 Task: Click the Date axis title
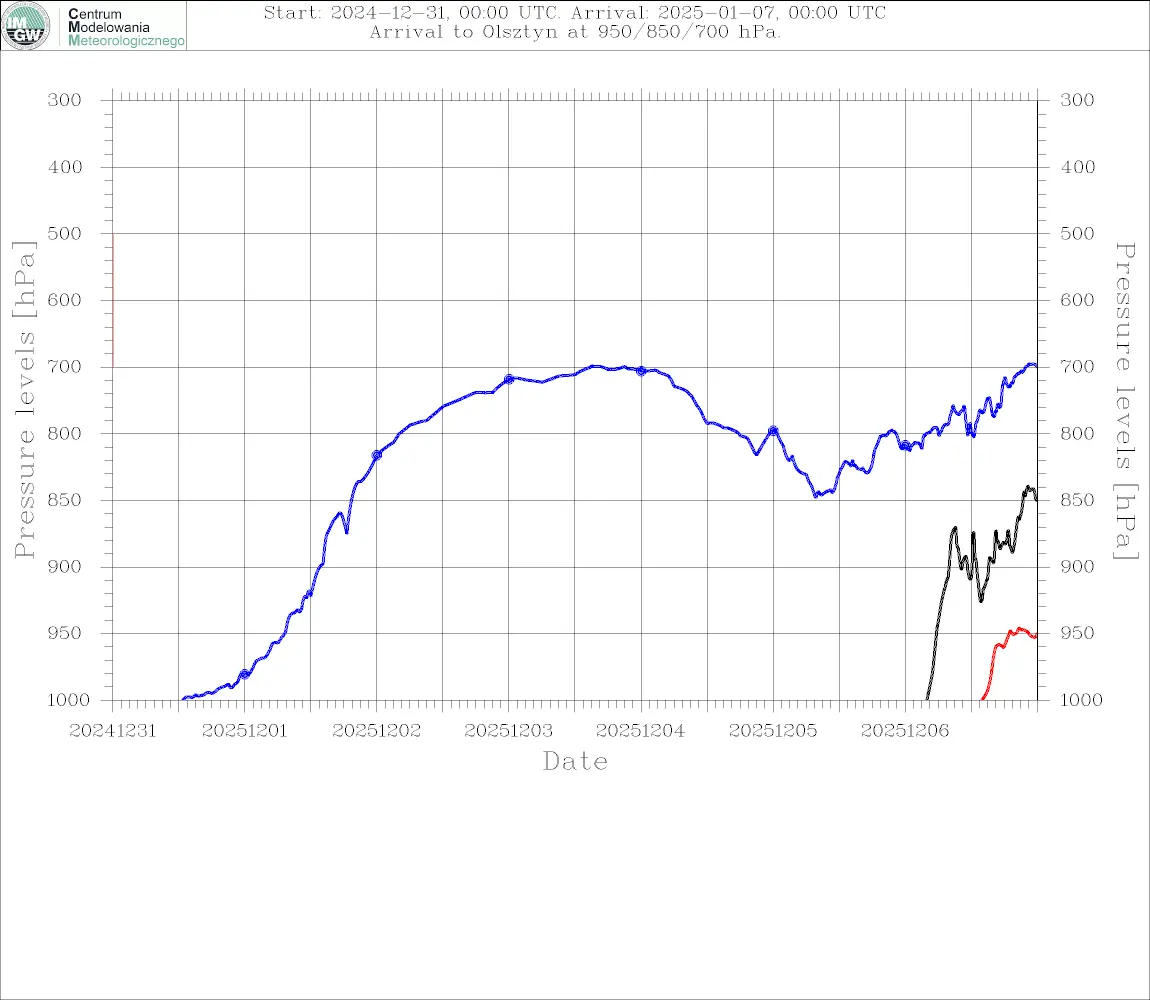coord(575,762)
